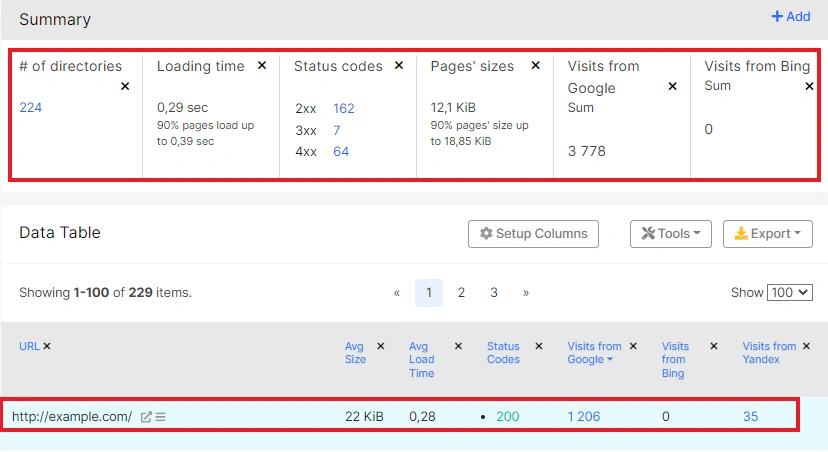The image size is (828, 452).
Task: Remove the Status codes summary card
Action: 399,66
